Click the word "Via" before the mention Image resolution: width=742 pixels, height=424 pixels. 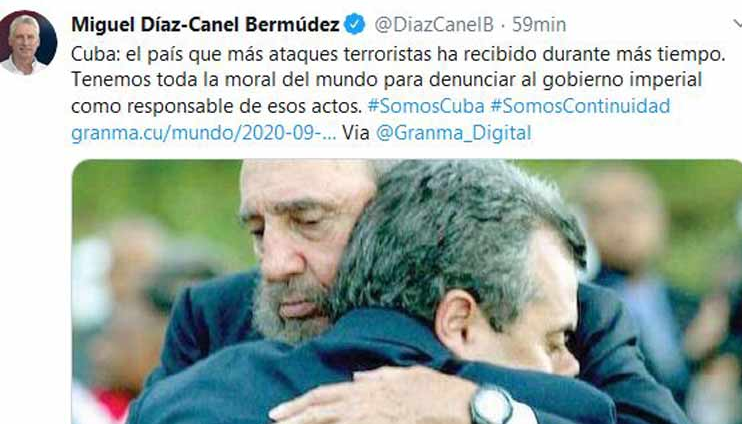(x=356, y=133)
